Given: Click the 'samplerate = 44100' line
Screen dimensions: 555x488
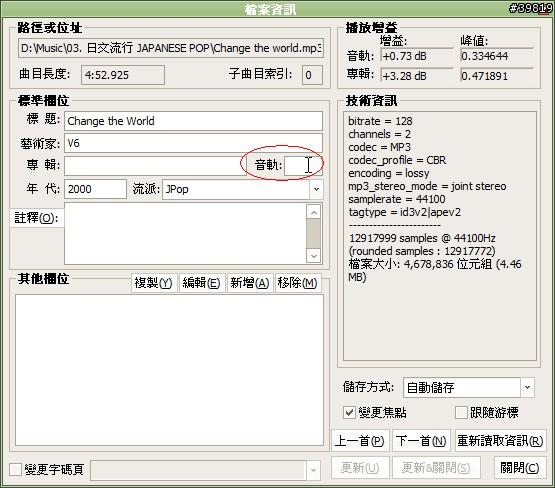Looking at the screenshot, I should tap(397, 199).
